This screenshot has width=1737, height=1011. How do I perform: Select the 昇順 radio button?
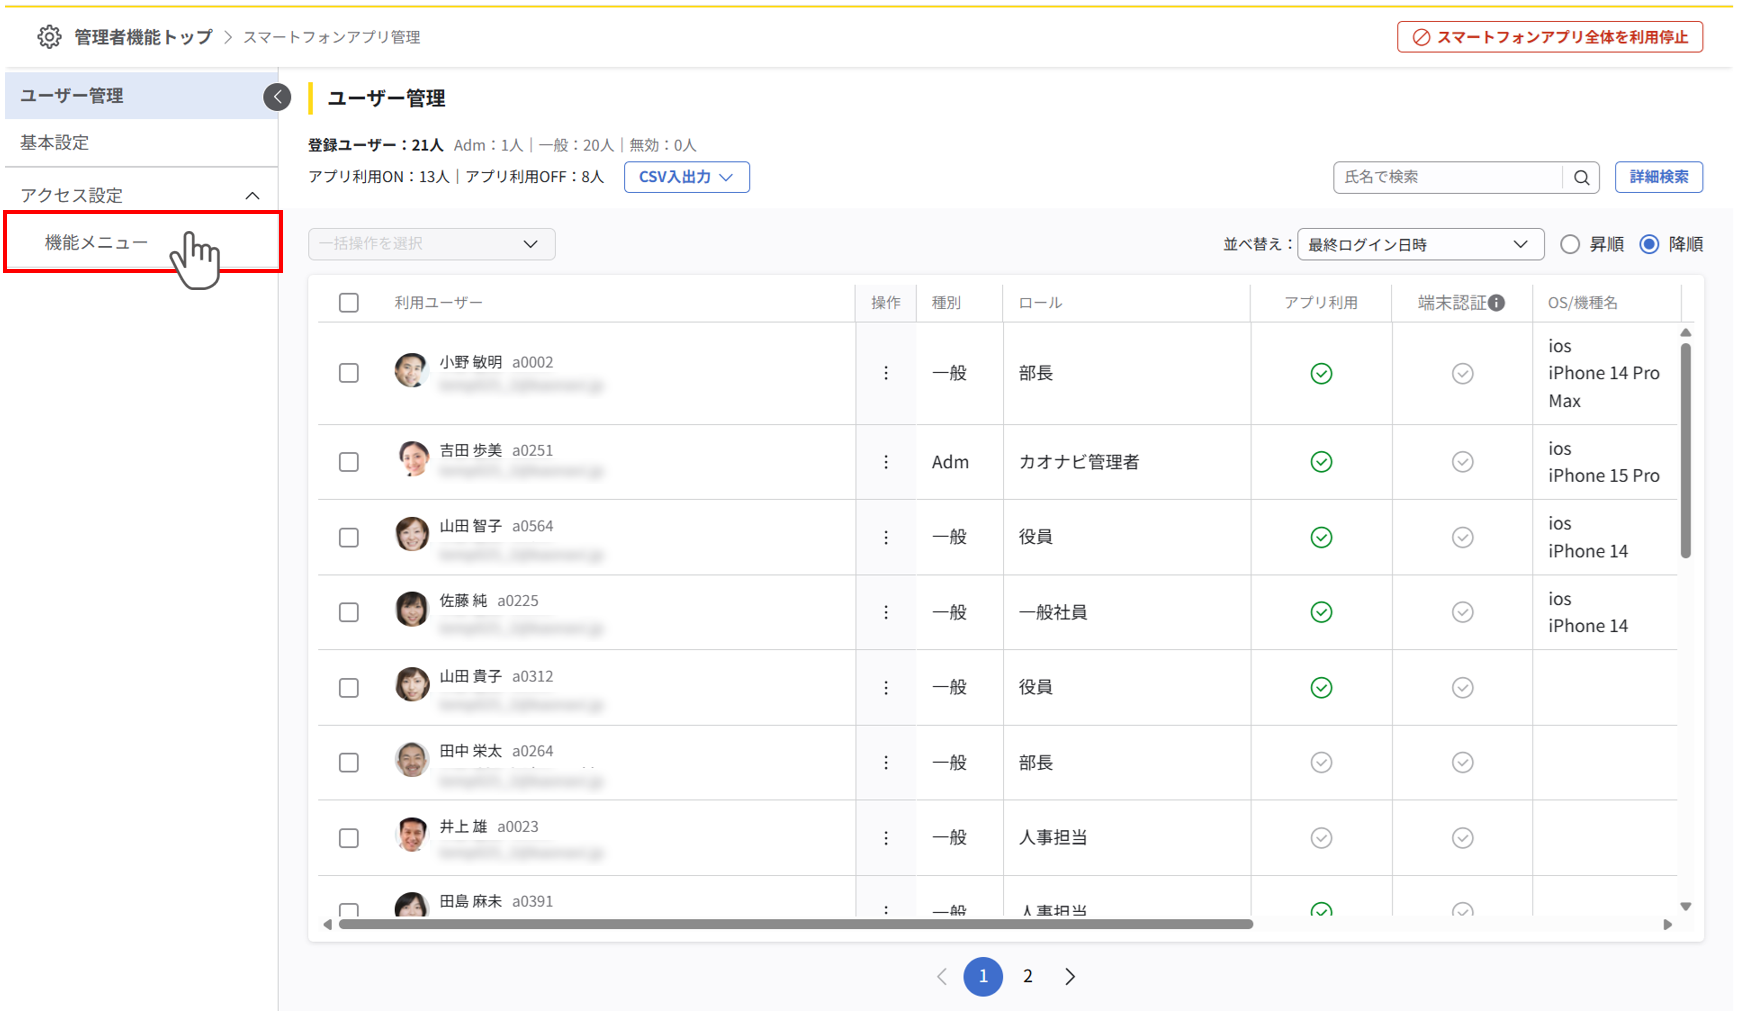(1570, 245)
